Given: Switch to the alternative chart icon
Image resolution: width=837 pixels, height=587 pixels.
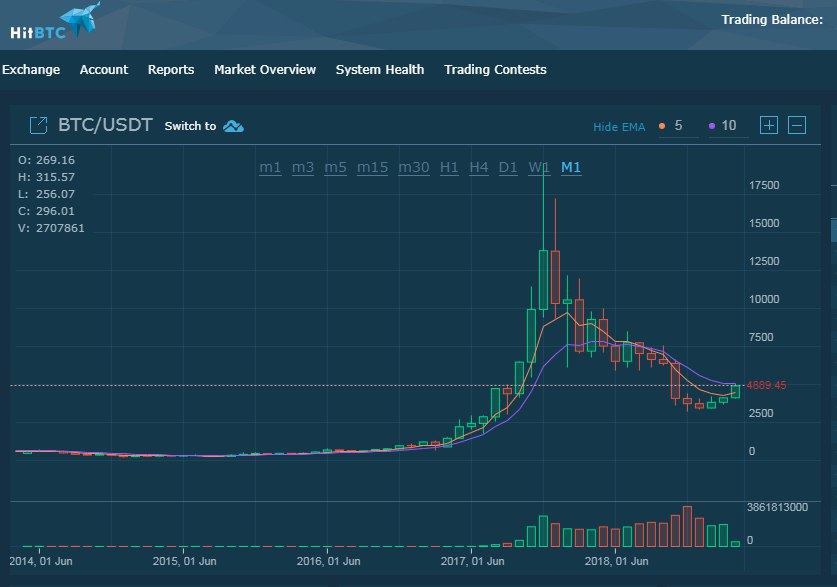Looking at the screenshot, I should click(233, 126).
